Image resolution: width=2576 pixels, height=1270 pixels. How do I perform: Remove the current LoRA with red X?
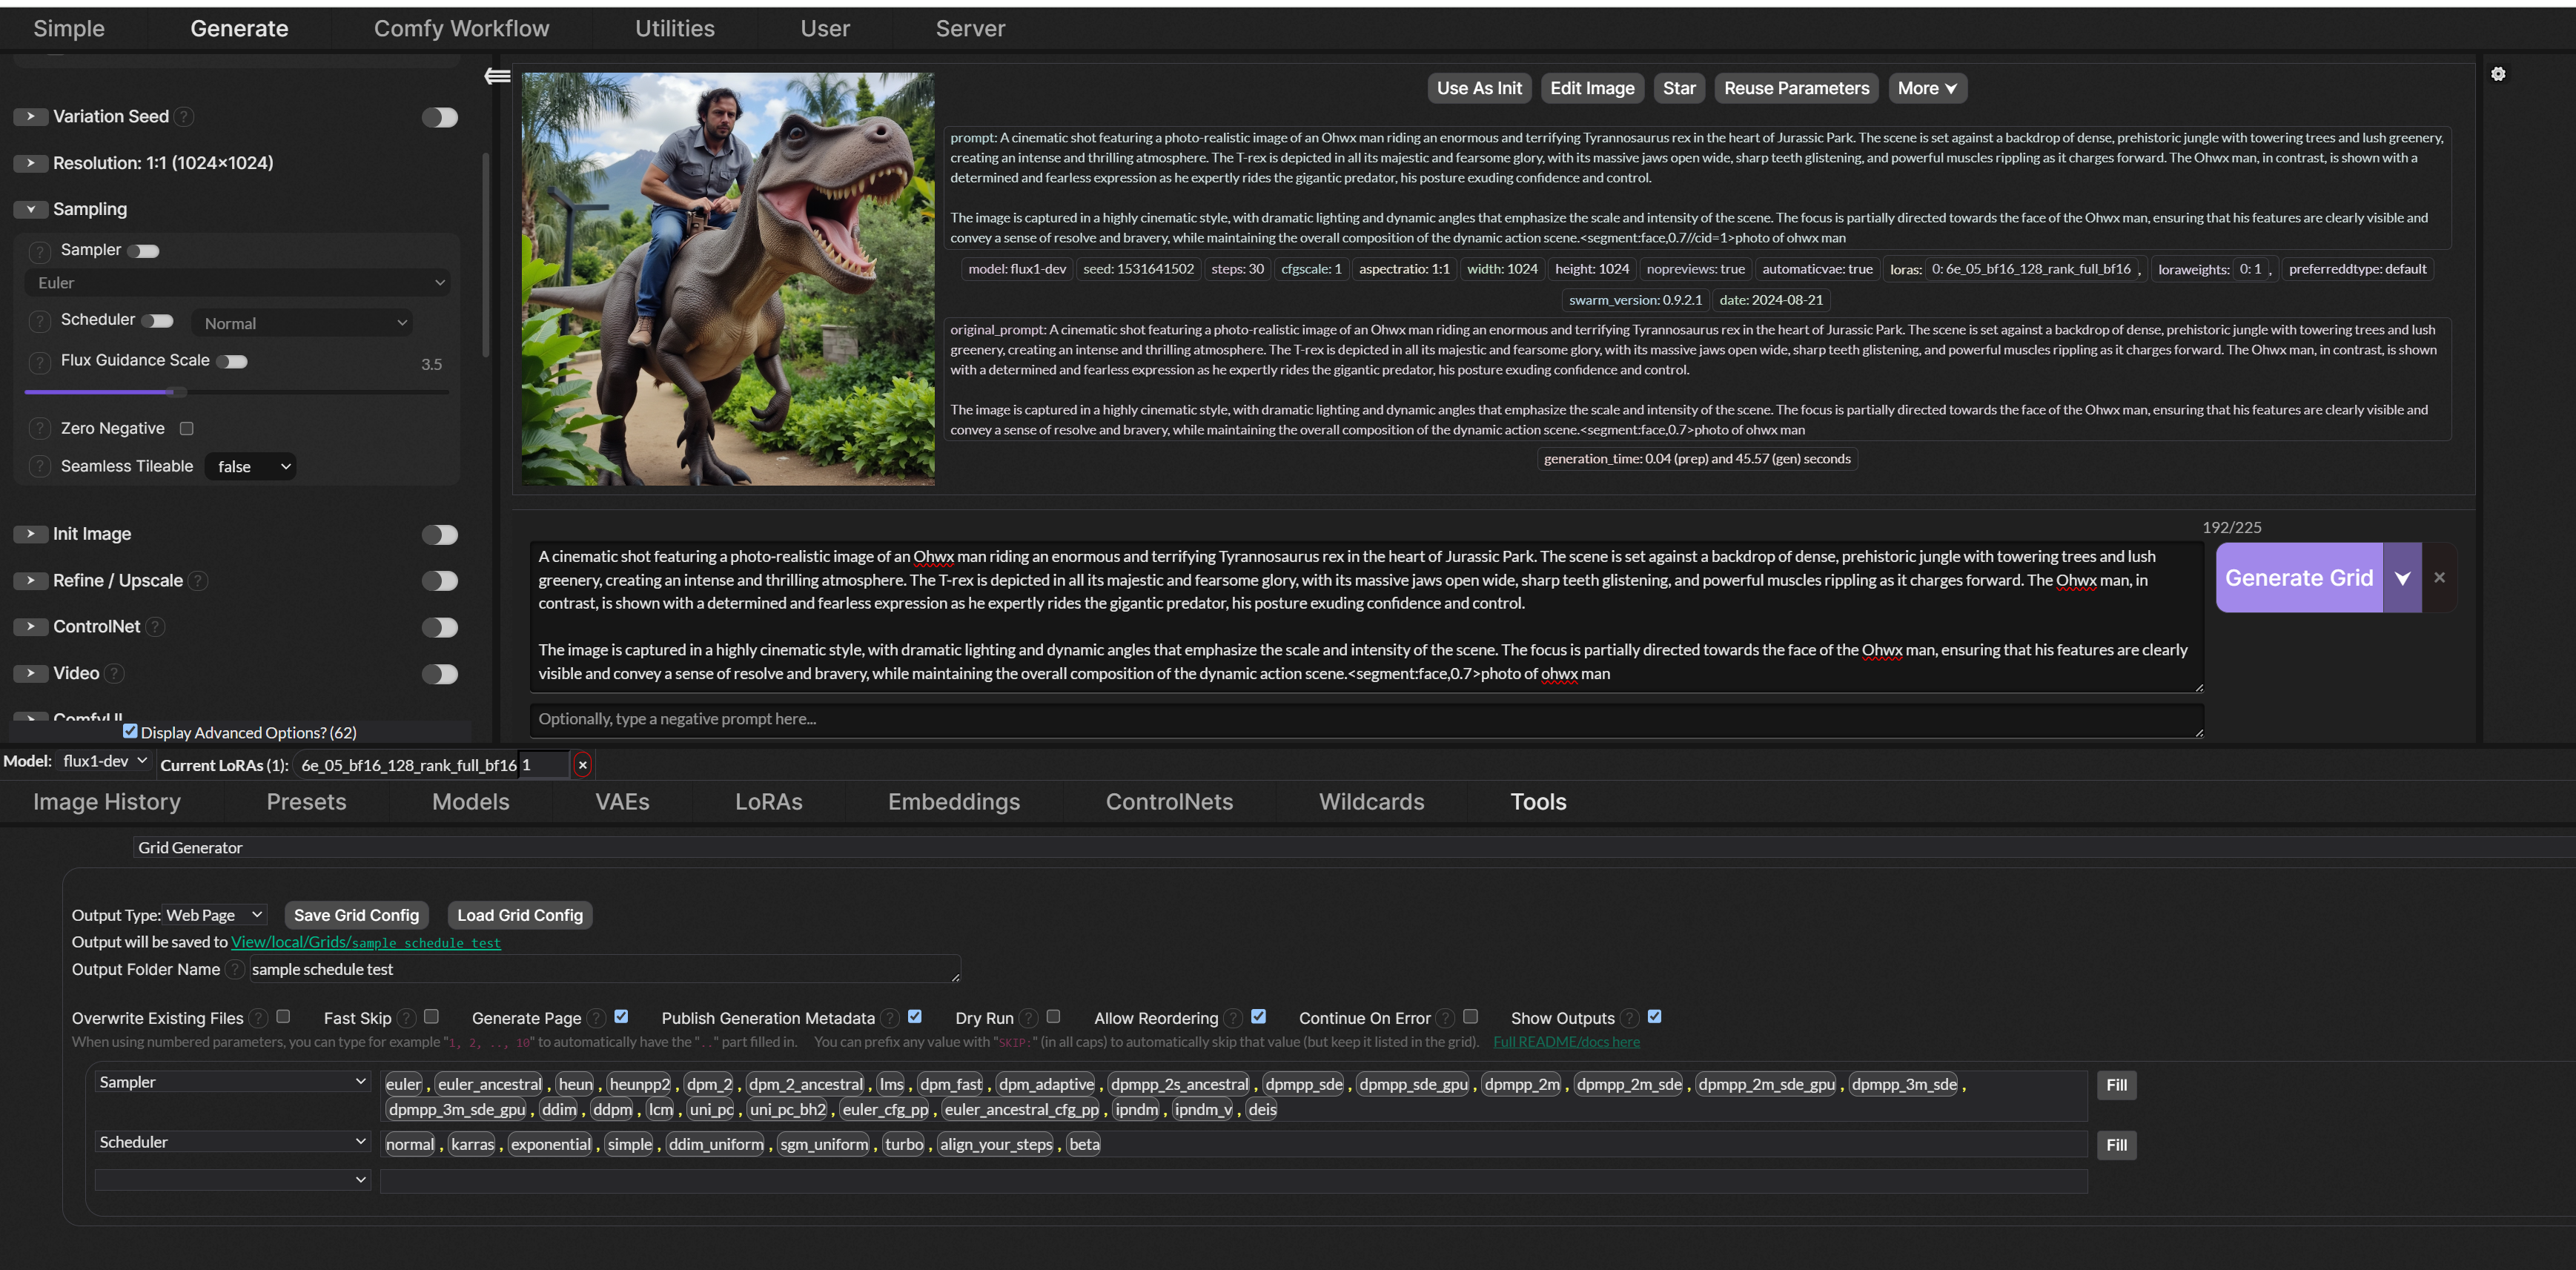pos(582,765)
